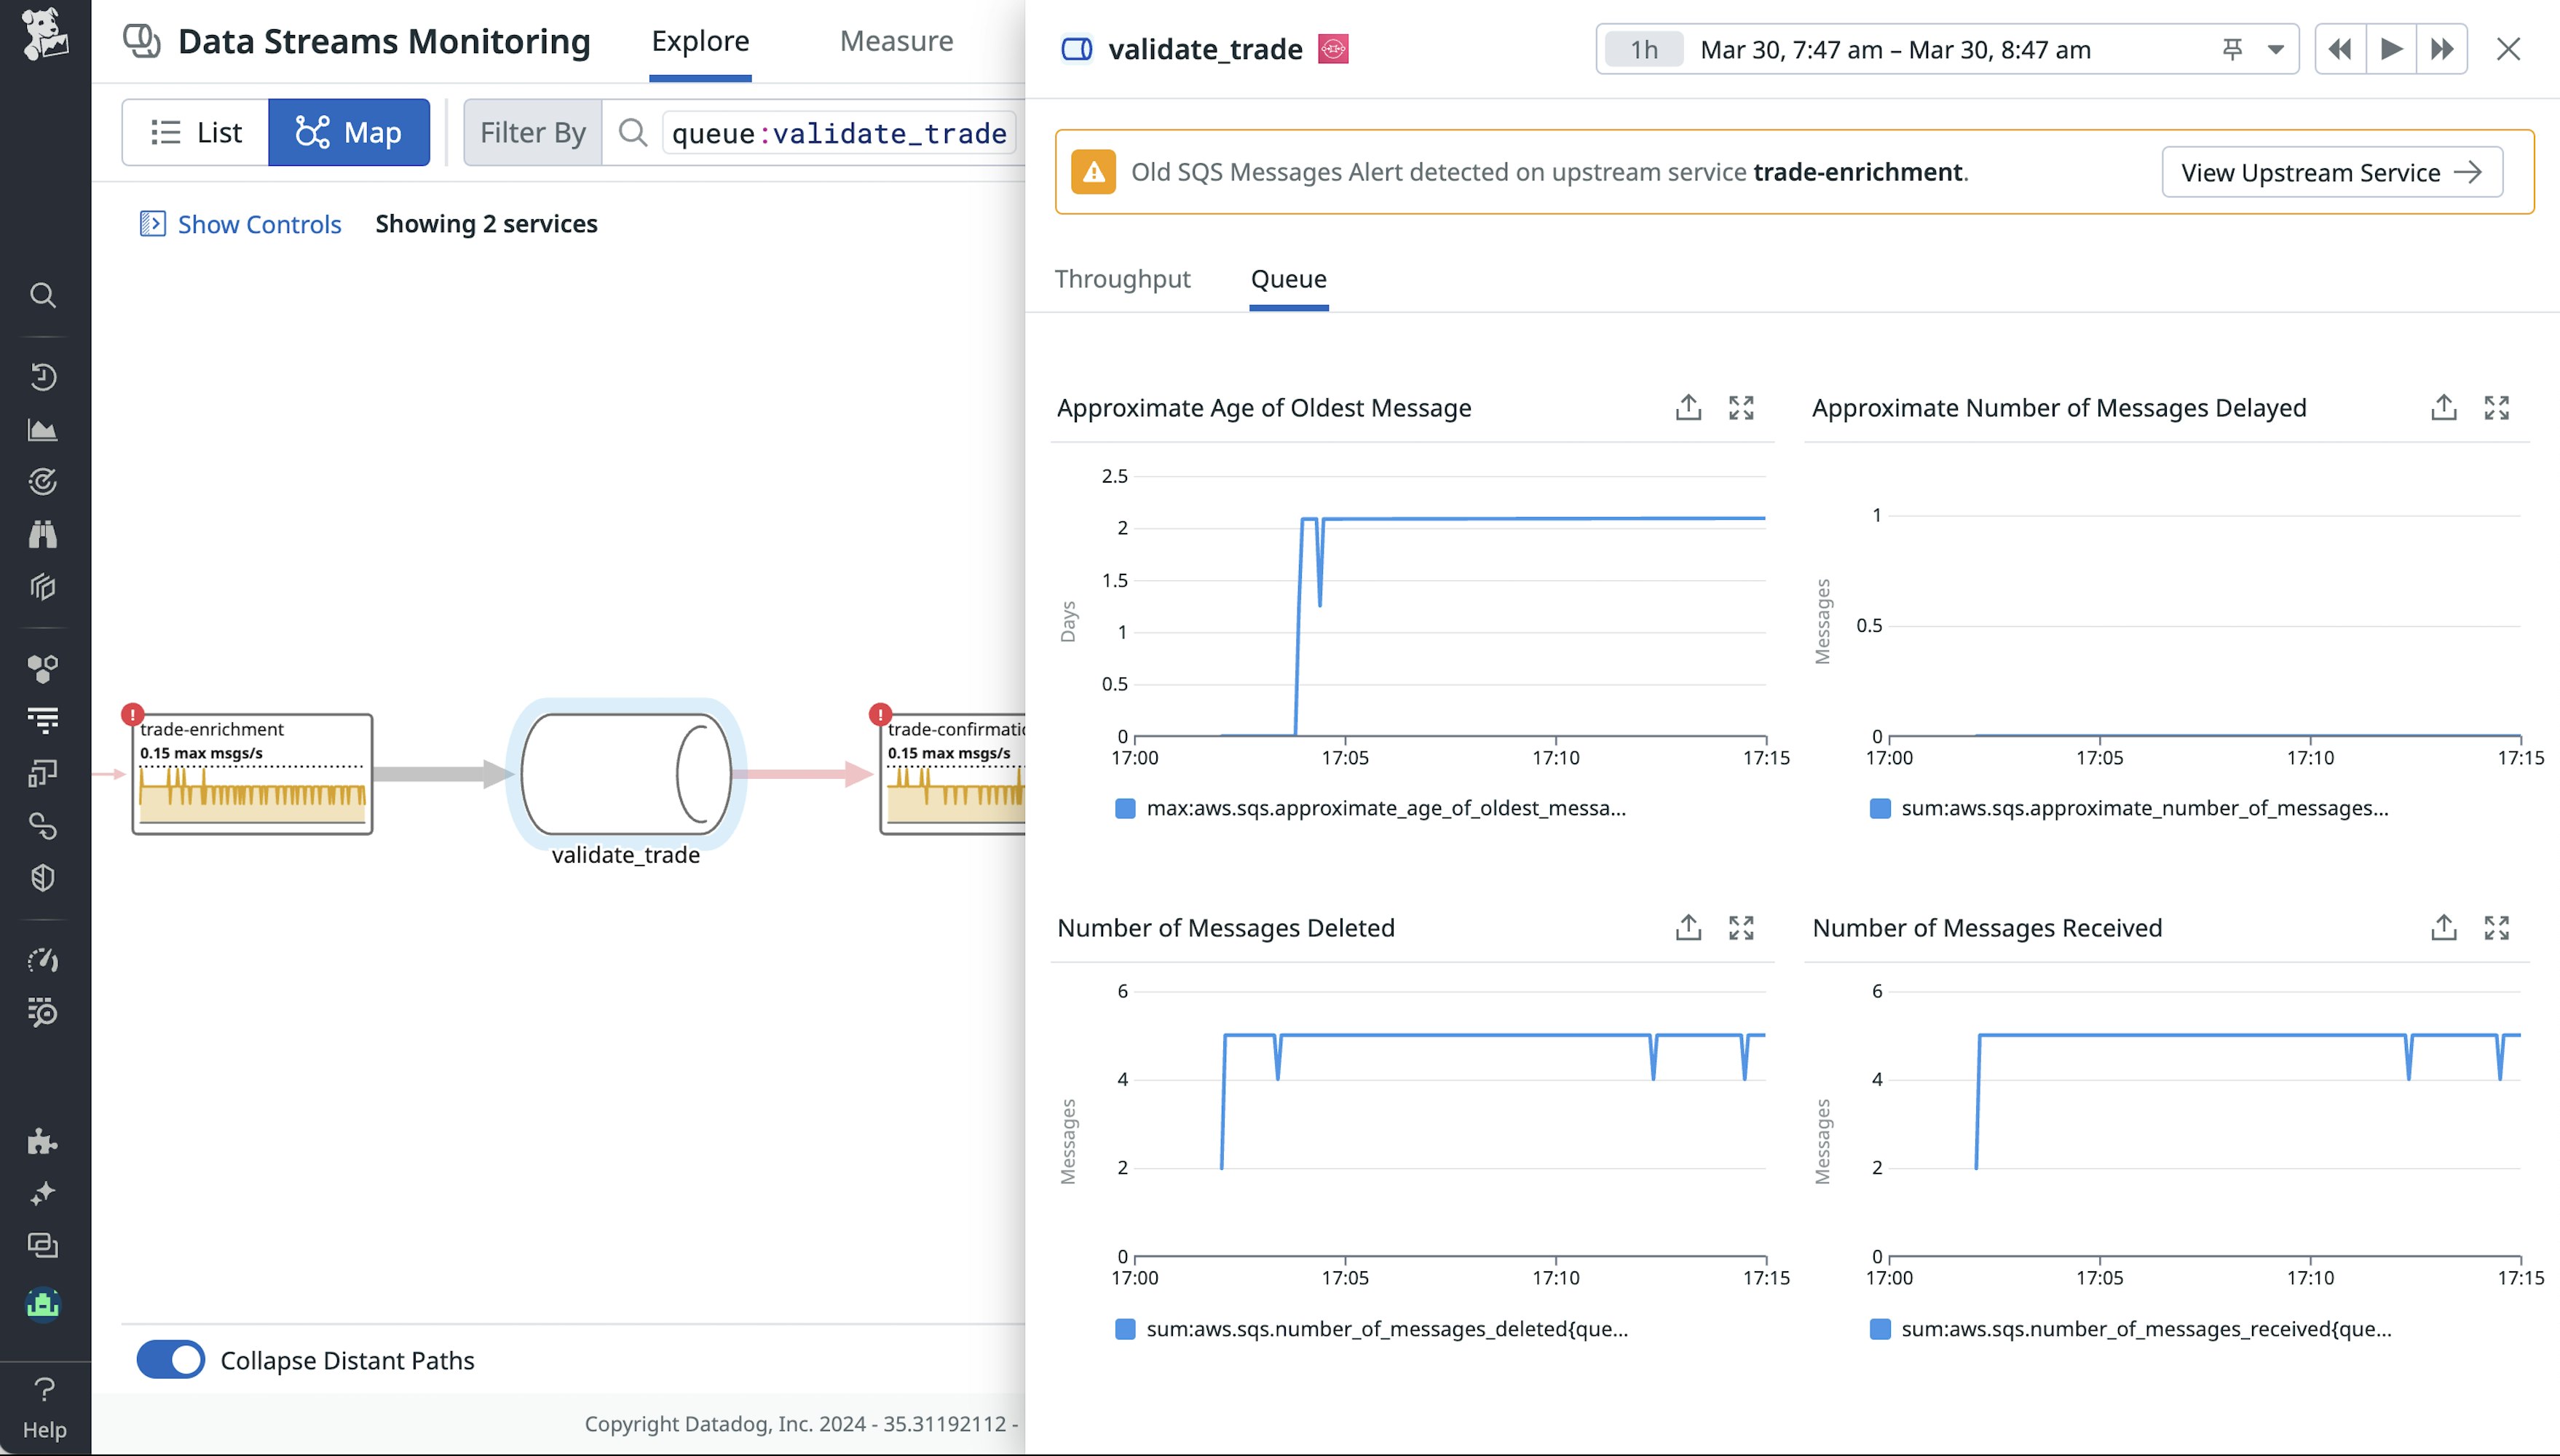Disable the Collapse Distant Paths toggle
This screenshot has width=2560, height=1456.
[171, 1360]
